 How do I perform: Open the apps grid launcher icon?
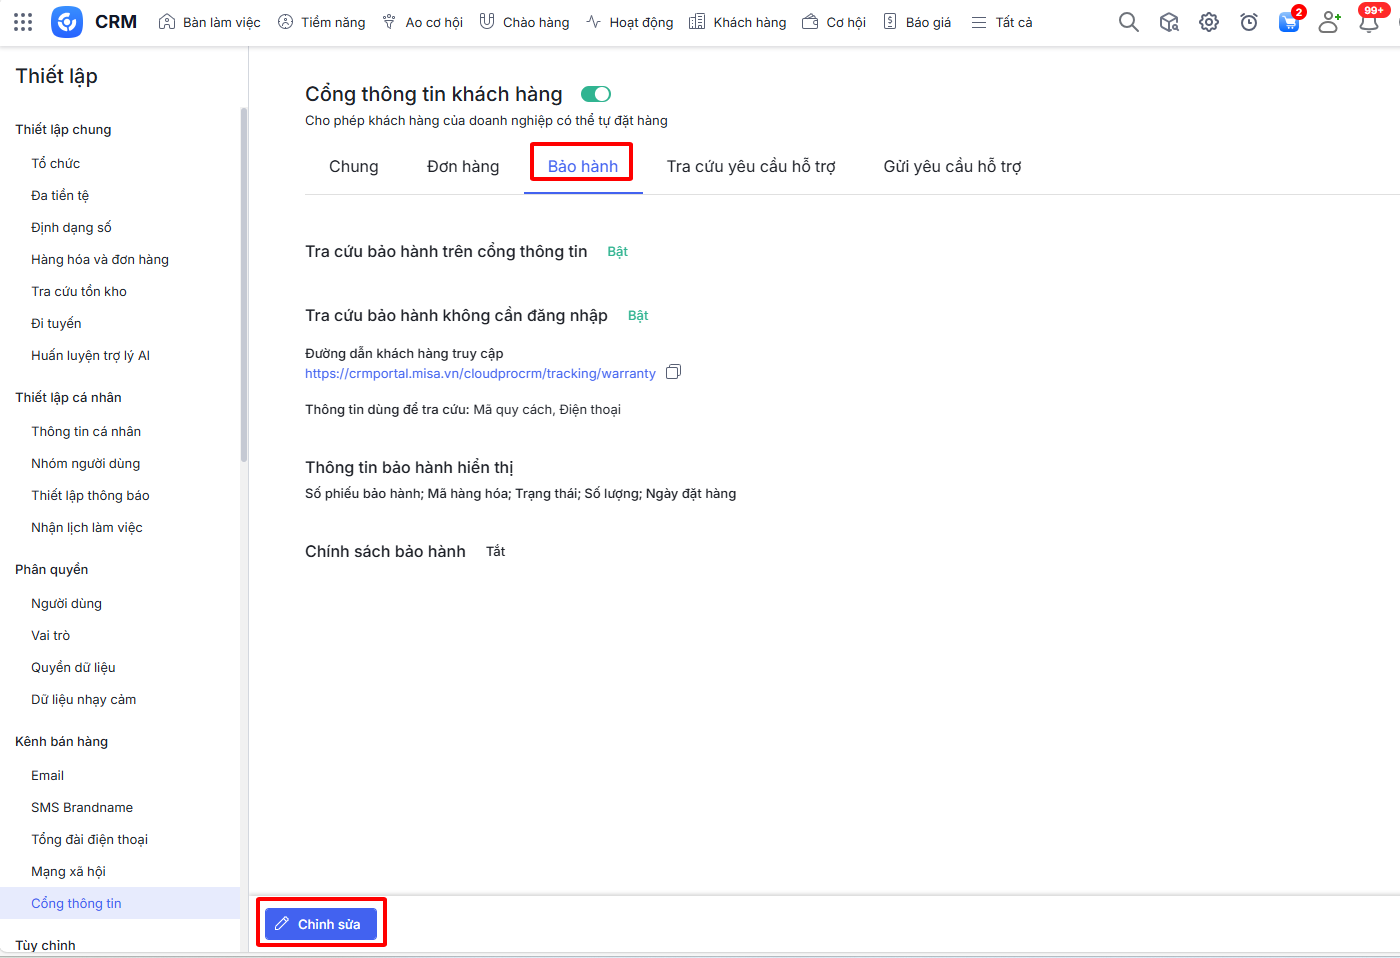(23, 22)
